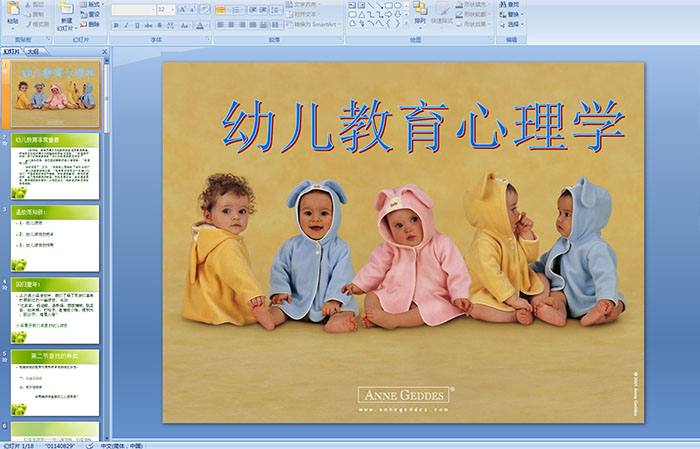This screenshot has height=449, width=700.
Task: Clear all formatting icon
Action: point(204,9)
